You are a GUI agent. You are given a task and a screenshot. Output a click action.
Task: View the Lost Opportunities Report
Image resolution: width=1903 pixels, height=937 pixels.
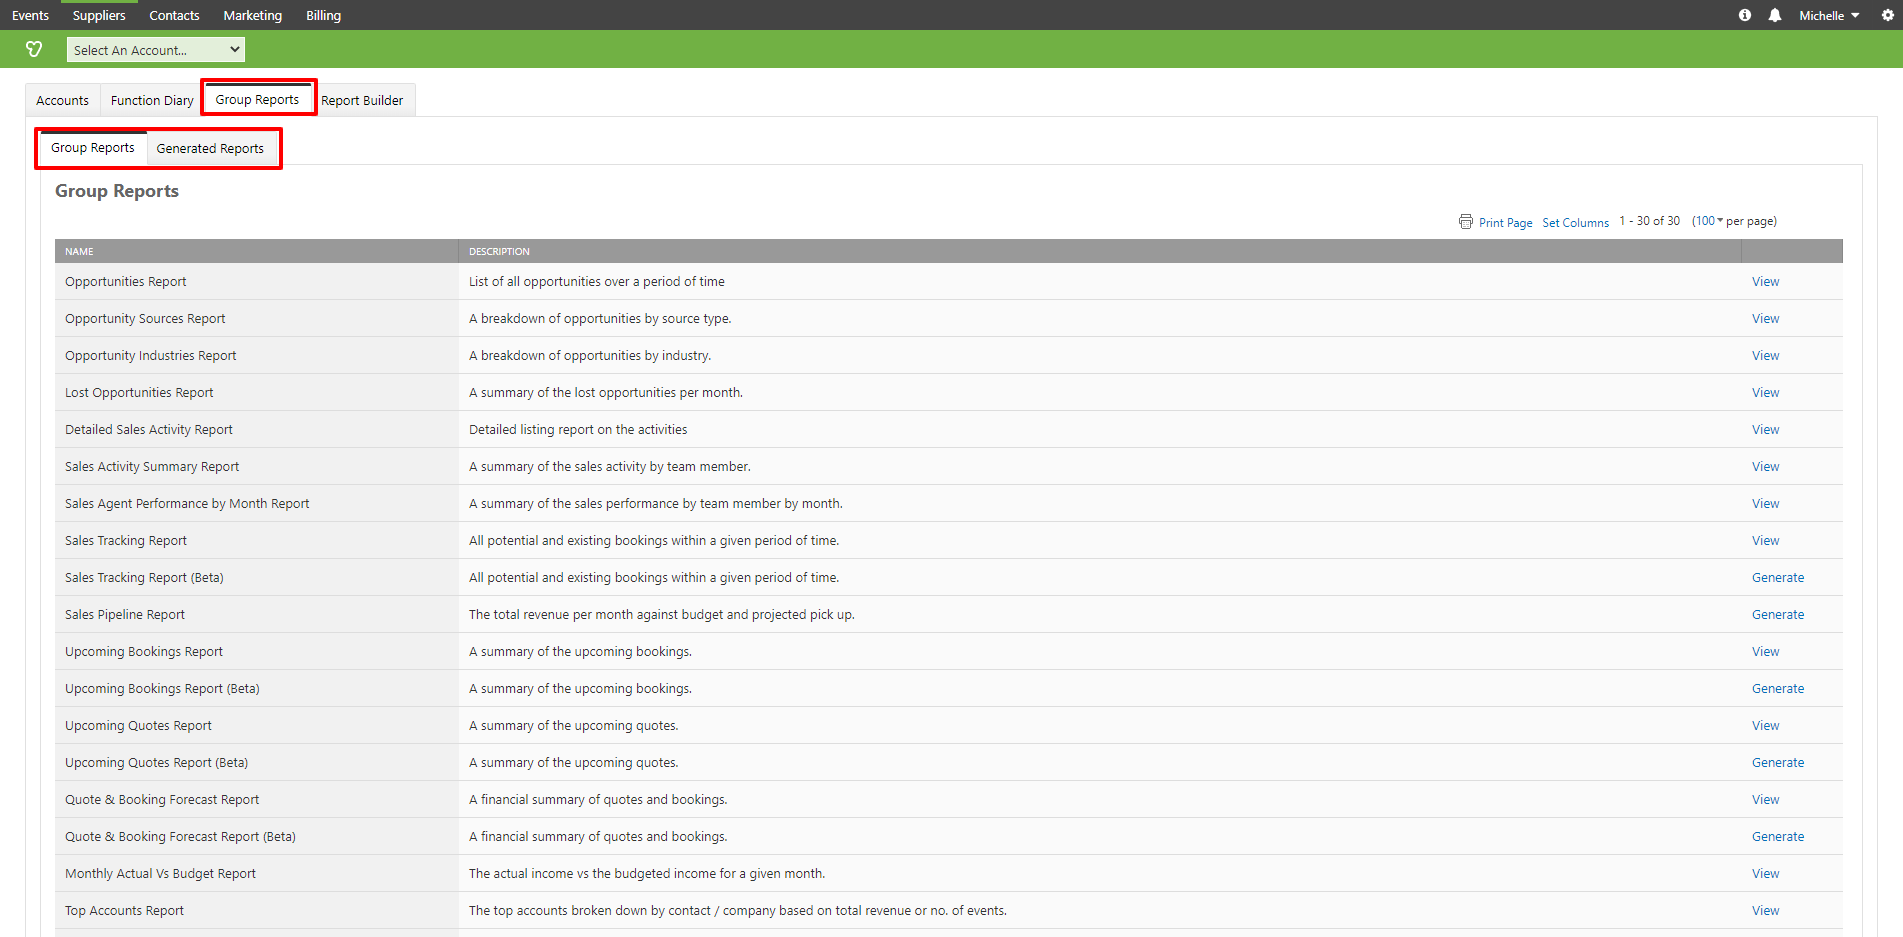point(1765,393)
